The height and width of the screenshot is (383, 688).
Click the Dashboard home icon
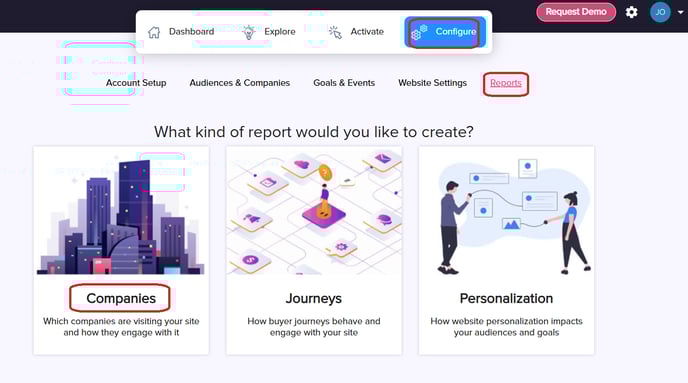[154, 32]
